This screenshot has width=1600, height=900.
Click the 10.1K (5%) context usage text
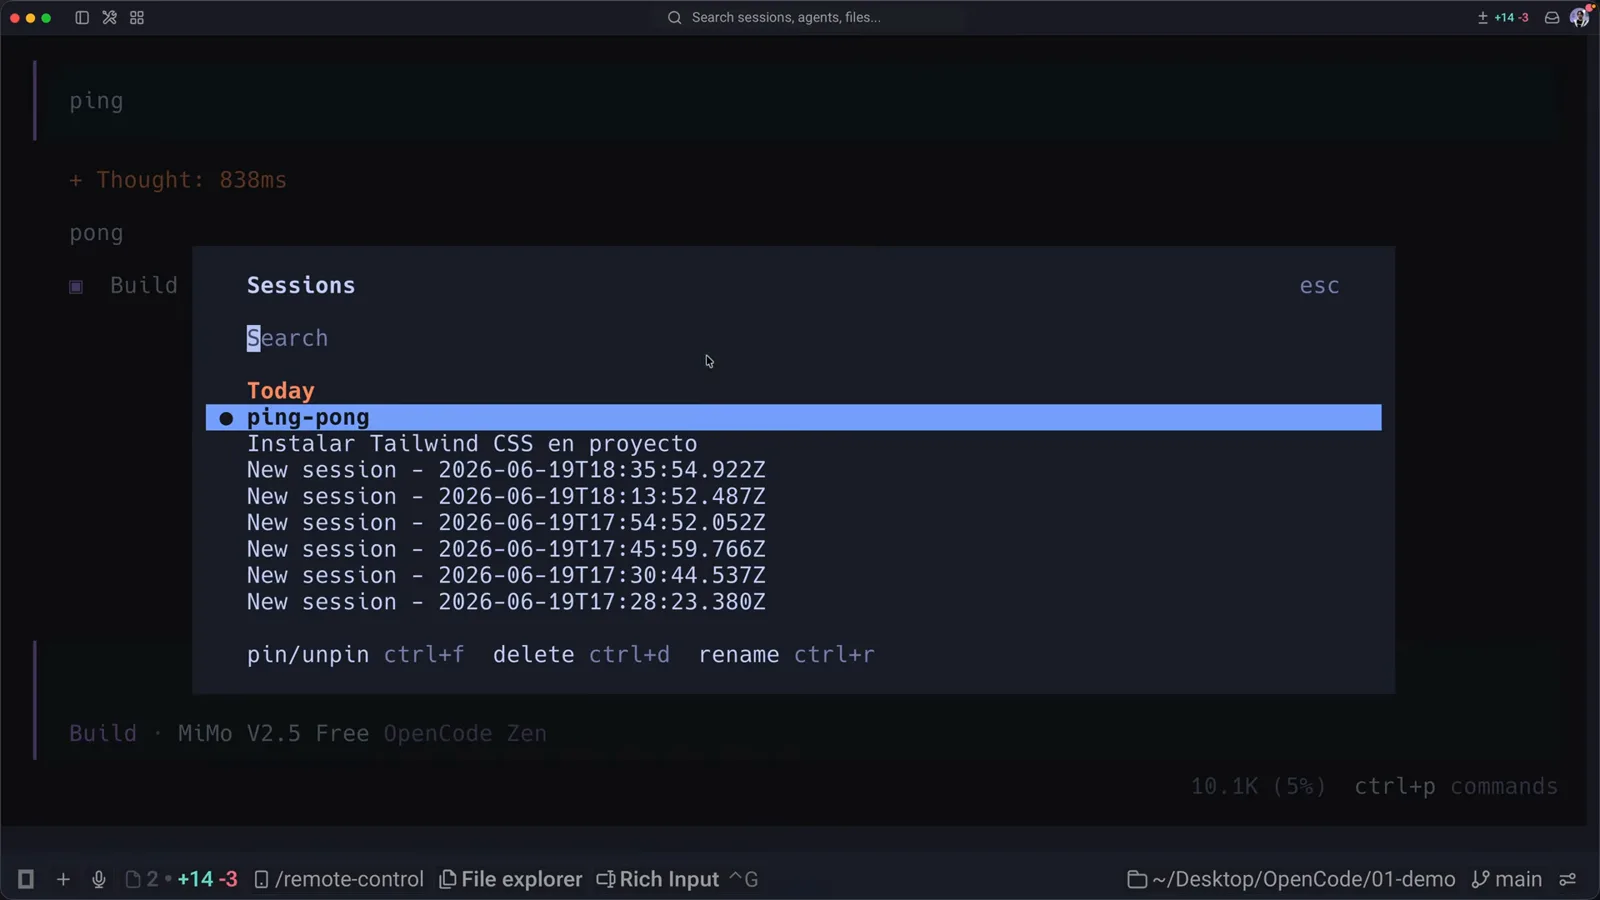[x=1258, y=787]
